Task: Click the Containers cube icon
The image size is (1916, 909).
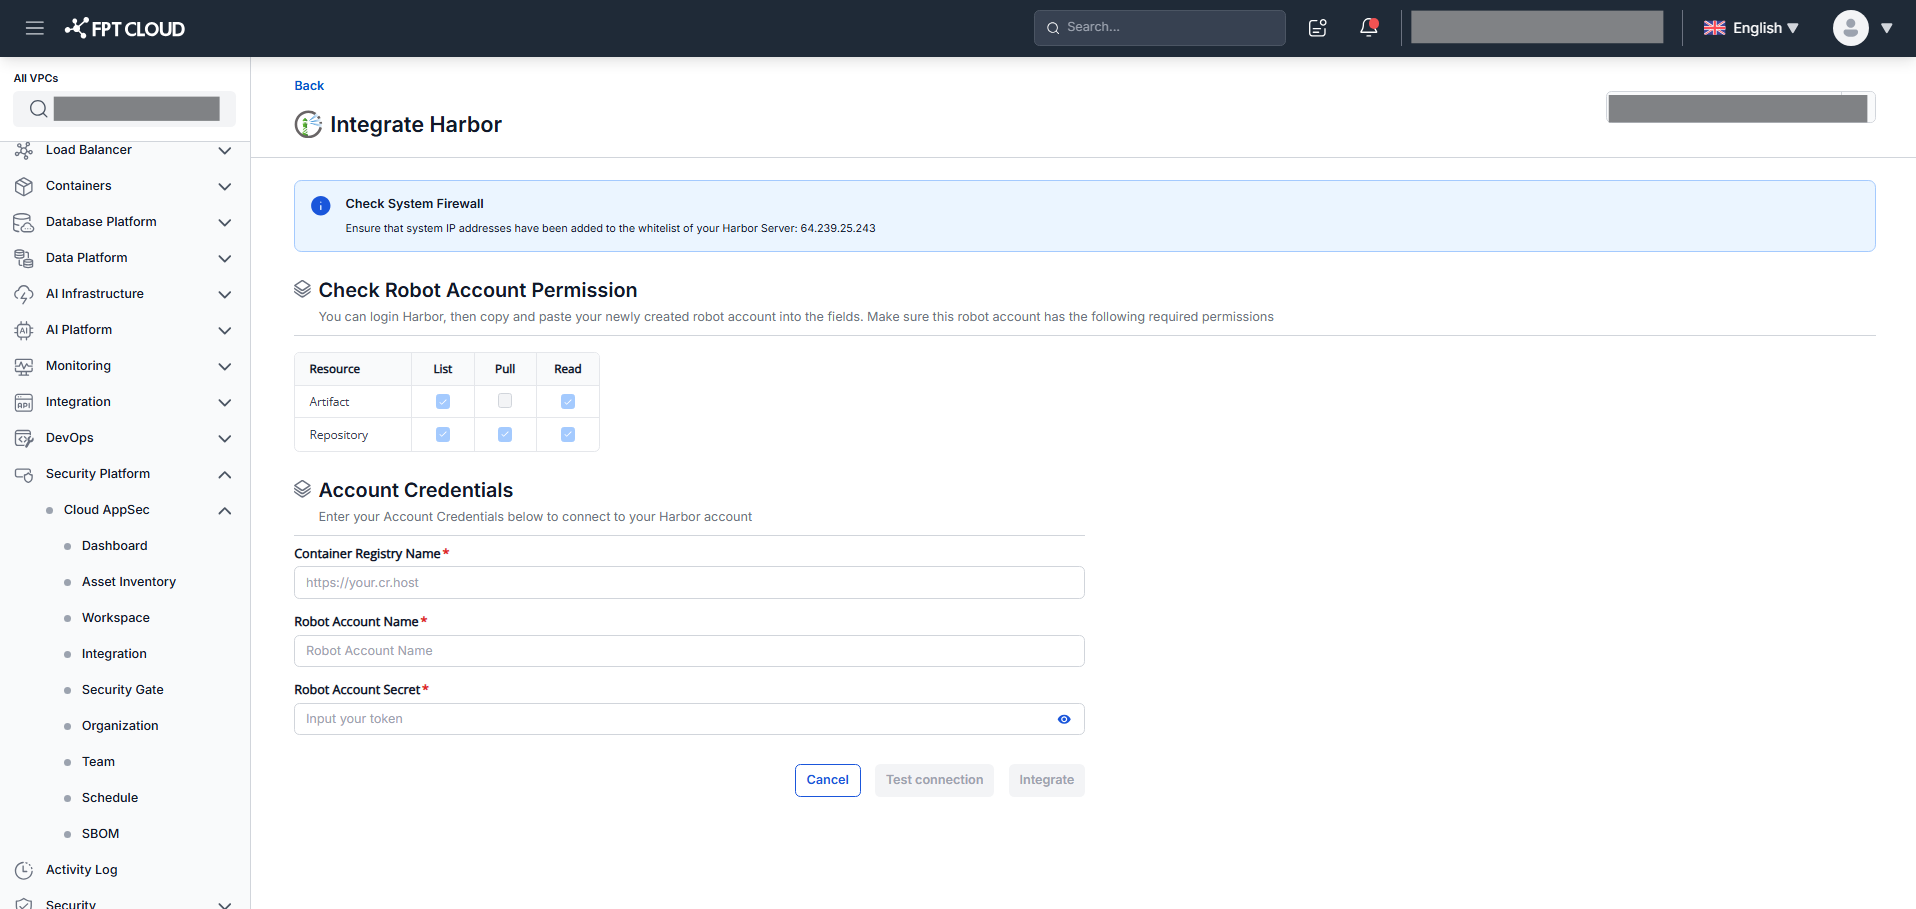Action: click(24, 186)
